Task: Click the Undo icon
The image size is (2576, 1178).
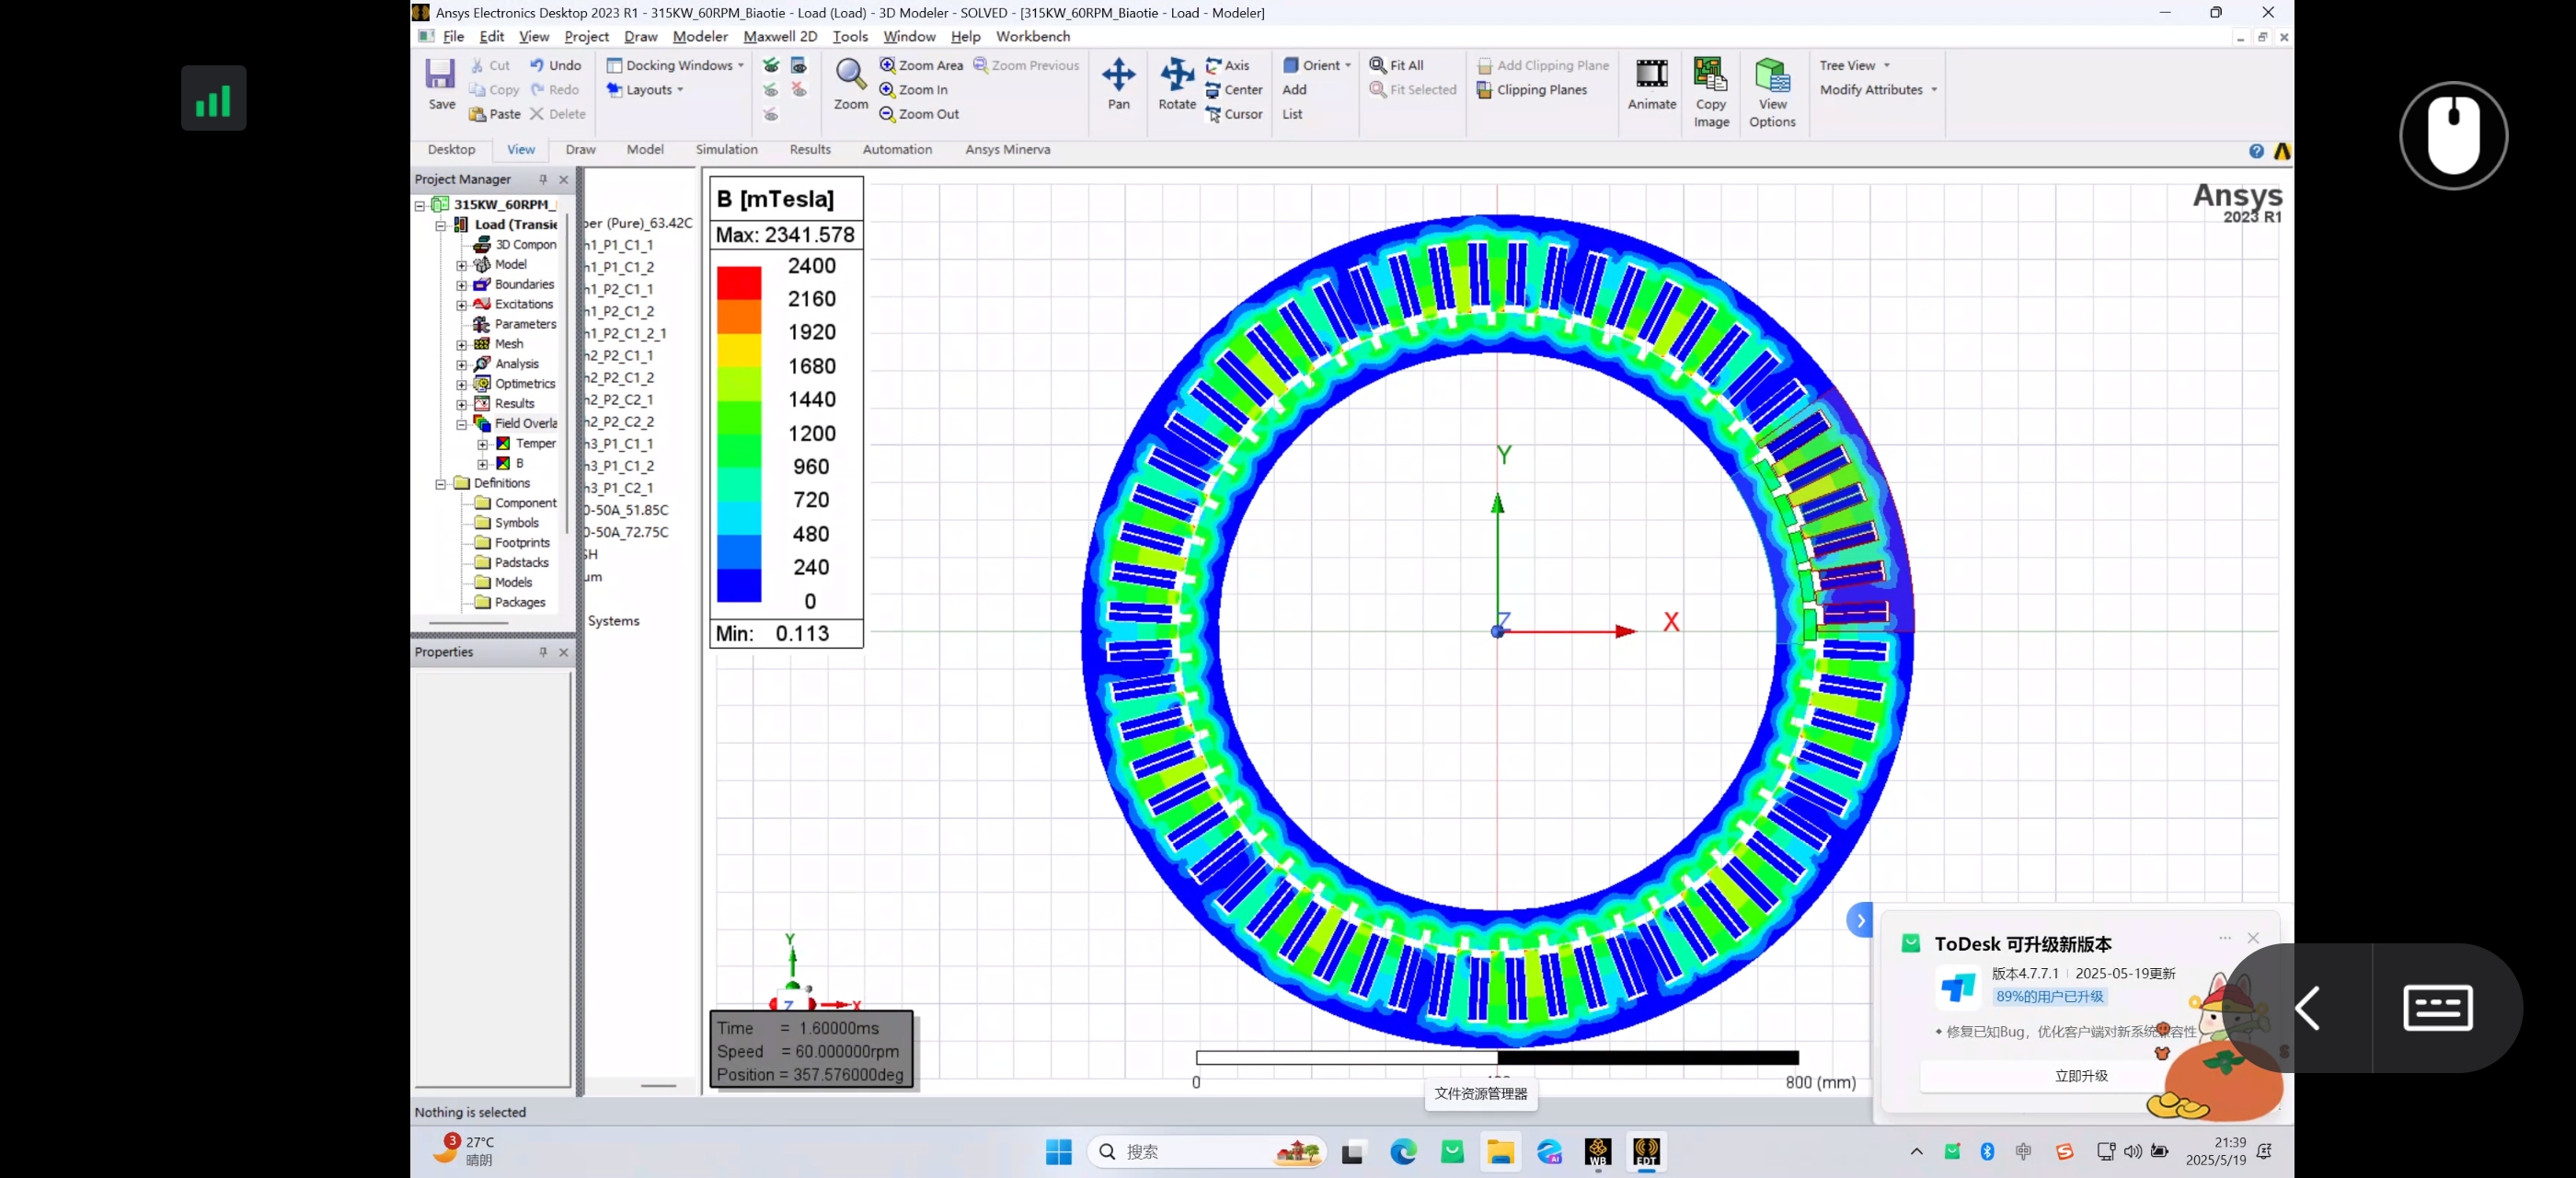Action: [x=537, y=65]
